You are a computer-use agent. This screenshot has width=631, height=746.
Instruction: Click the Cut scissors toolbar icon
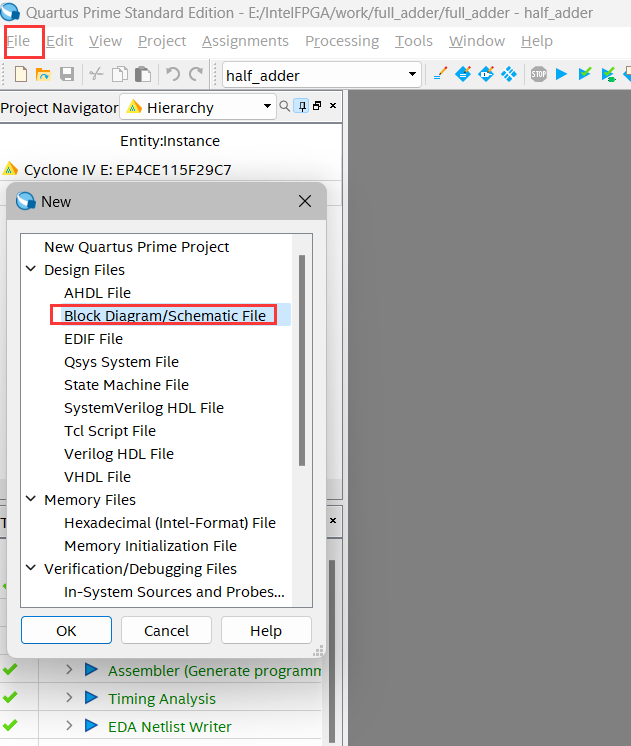pyautogui.click(x=96, y=74)
